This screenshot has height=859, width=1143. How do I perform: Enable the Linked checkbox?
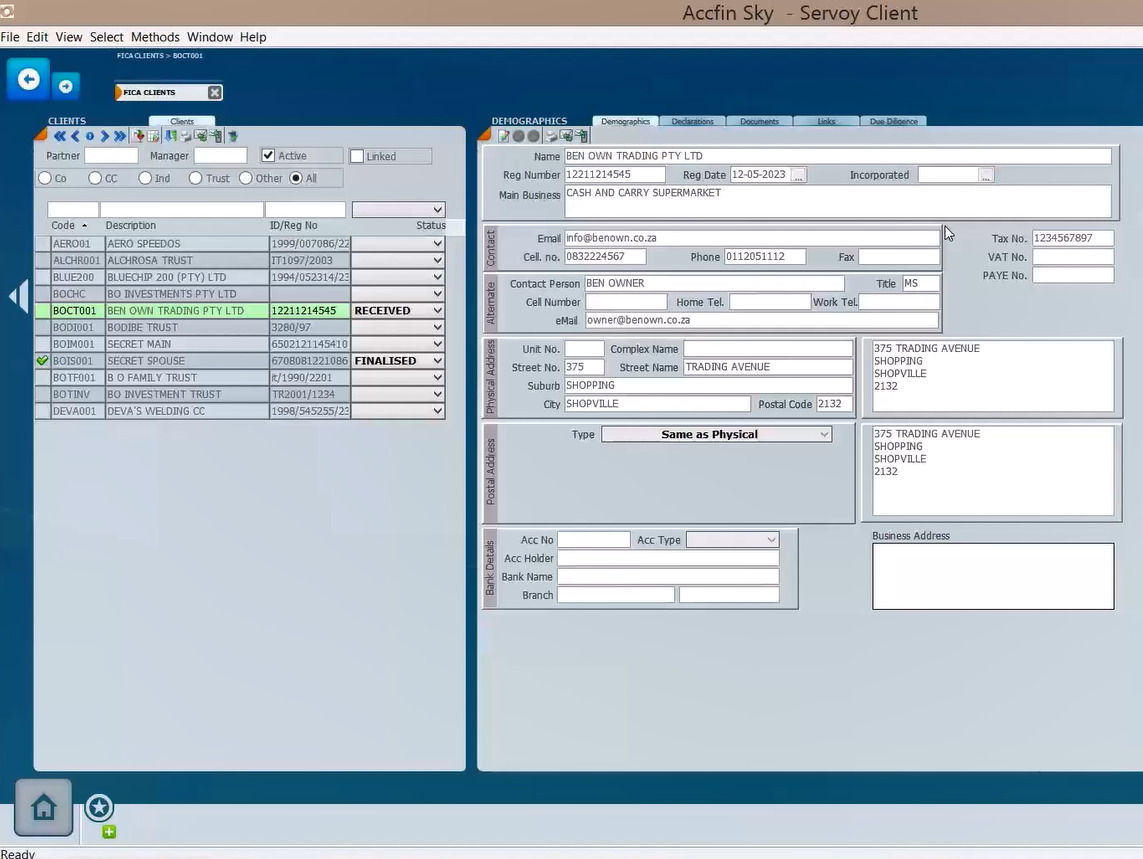(x=357, y=157)
